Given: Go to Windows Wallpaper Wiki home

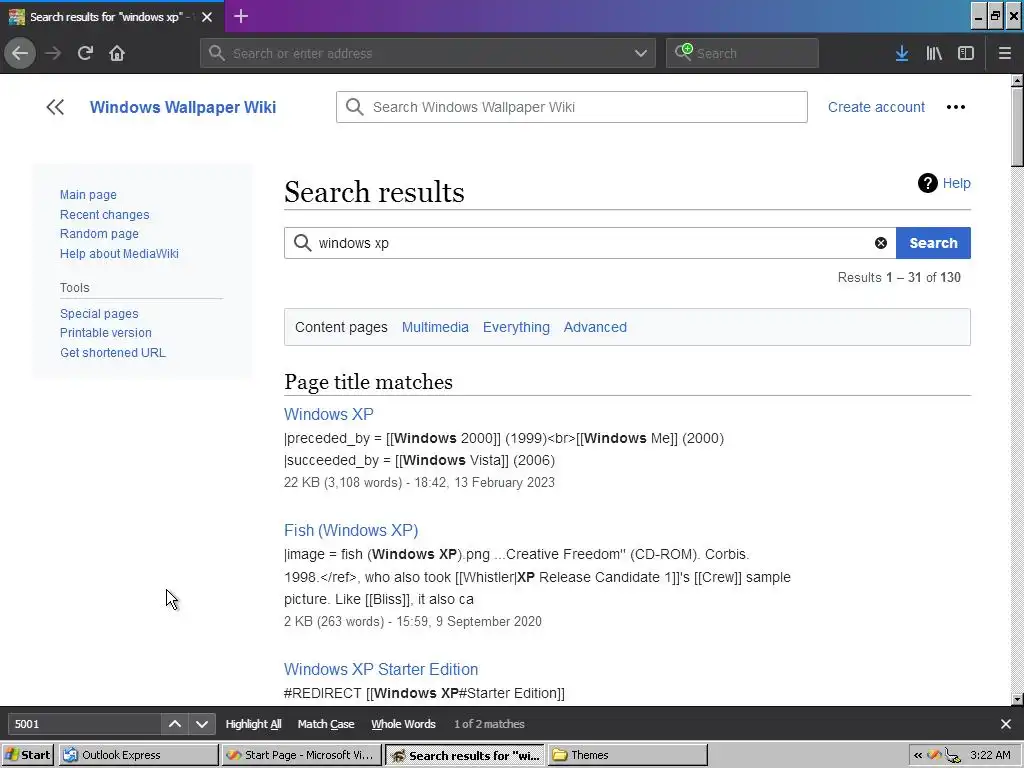Looking at the screenshot, I should point(183,107).
